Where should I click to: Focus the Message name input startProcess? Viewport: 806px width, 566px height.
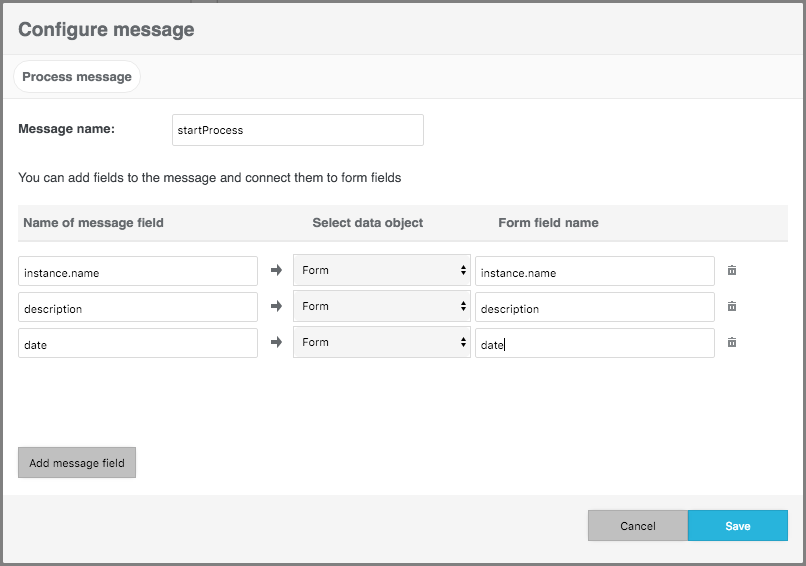click(x=297, y=130)
